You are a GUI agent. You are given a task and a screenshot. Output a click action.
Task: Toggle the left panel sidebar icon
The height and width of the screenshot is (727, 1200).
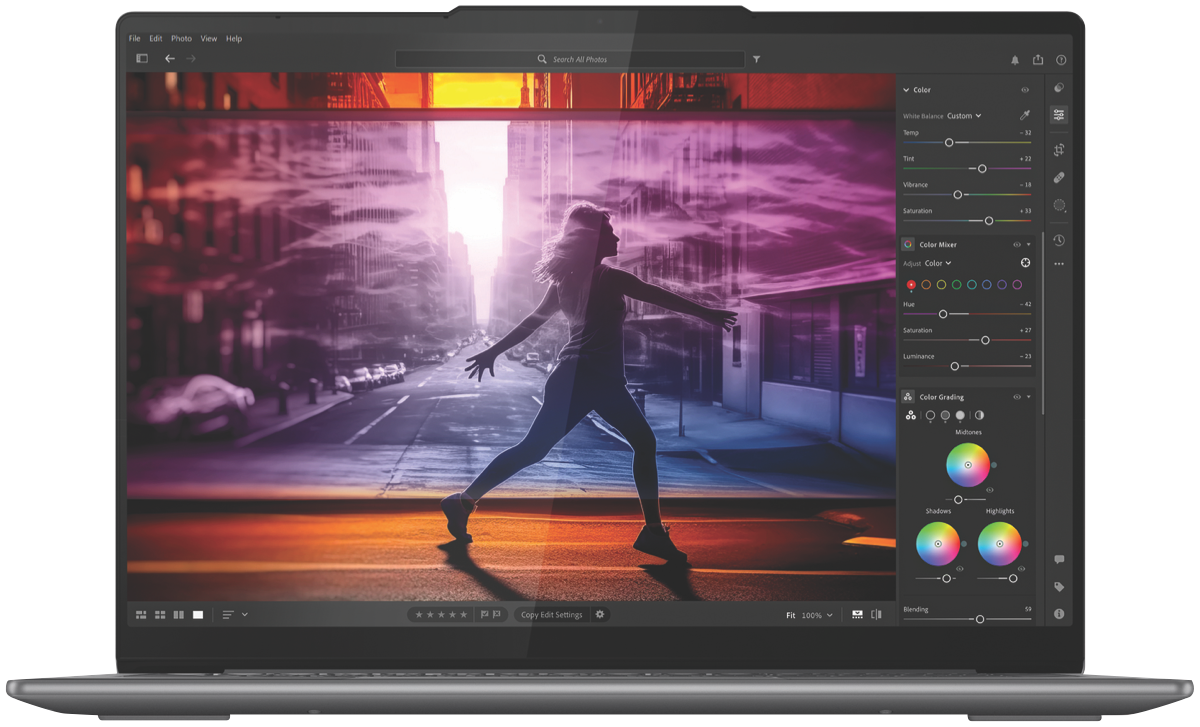coord(142,59)
